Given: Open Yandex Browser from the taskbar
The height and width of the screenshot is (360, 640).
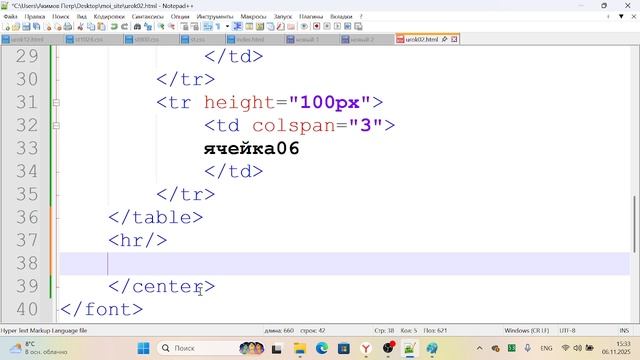Looking at the screenshot, I should pyautogui.click(x=366, y=348).
